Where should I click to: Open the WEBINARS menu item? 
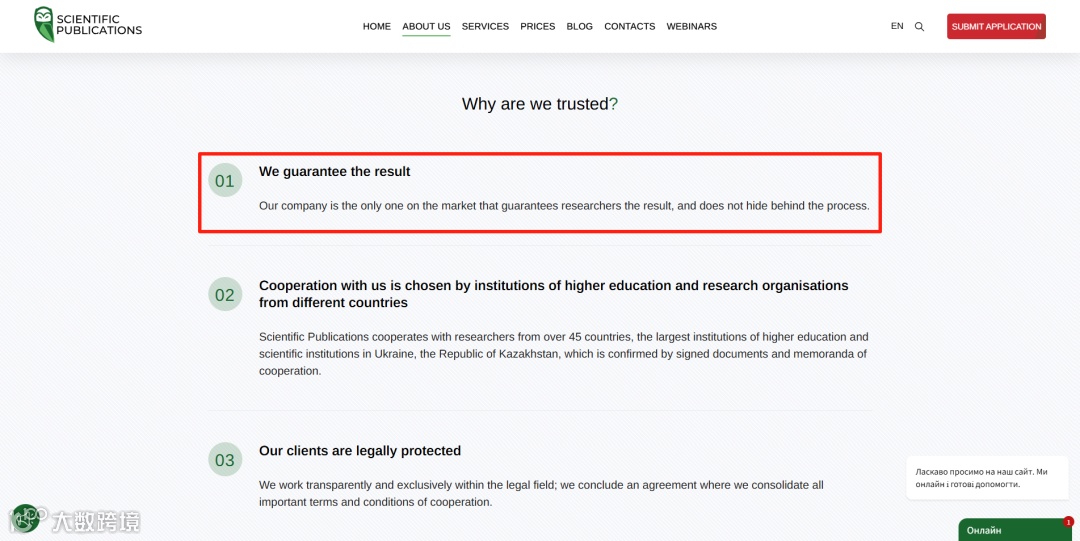[x=692, y=26]
